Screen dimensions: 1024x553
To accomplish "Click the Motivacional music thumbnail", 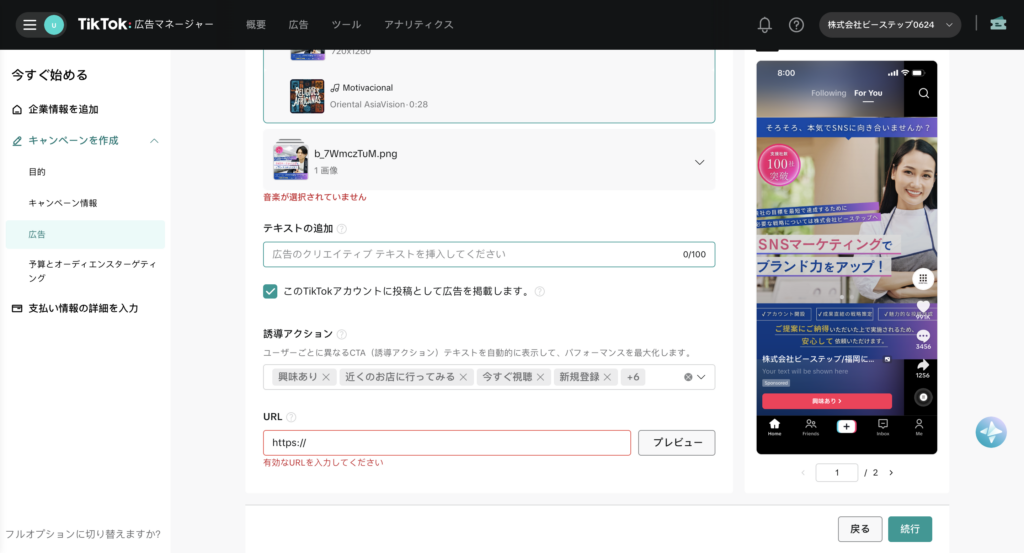I will click(307, 96).
